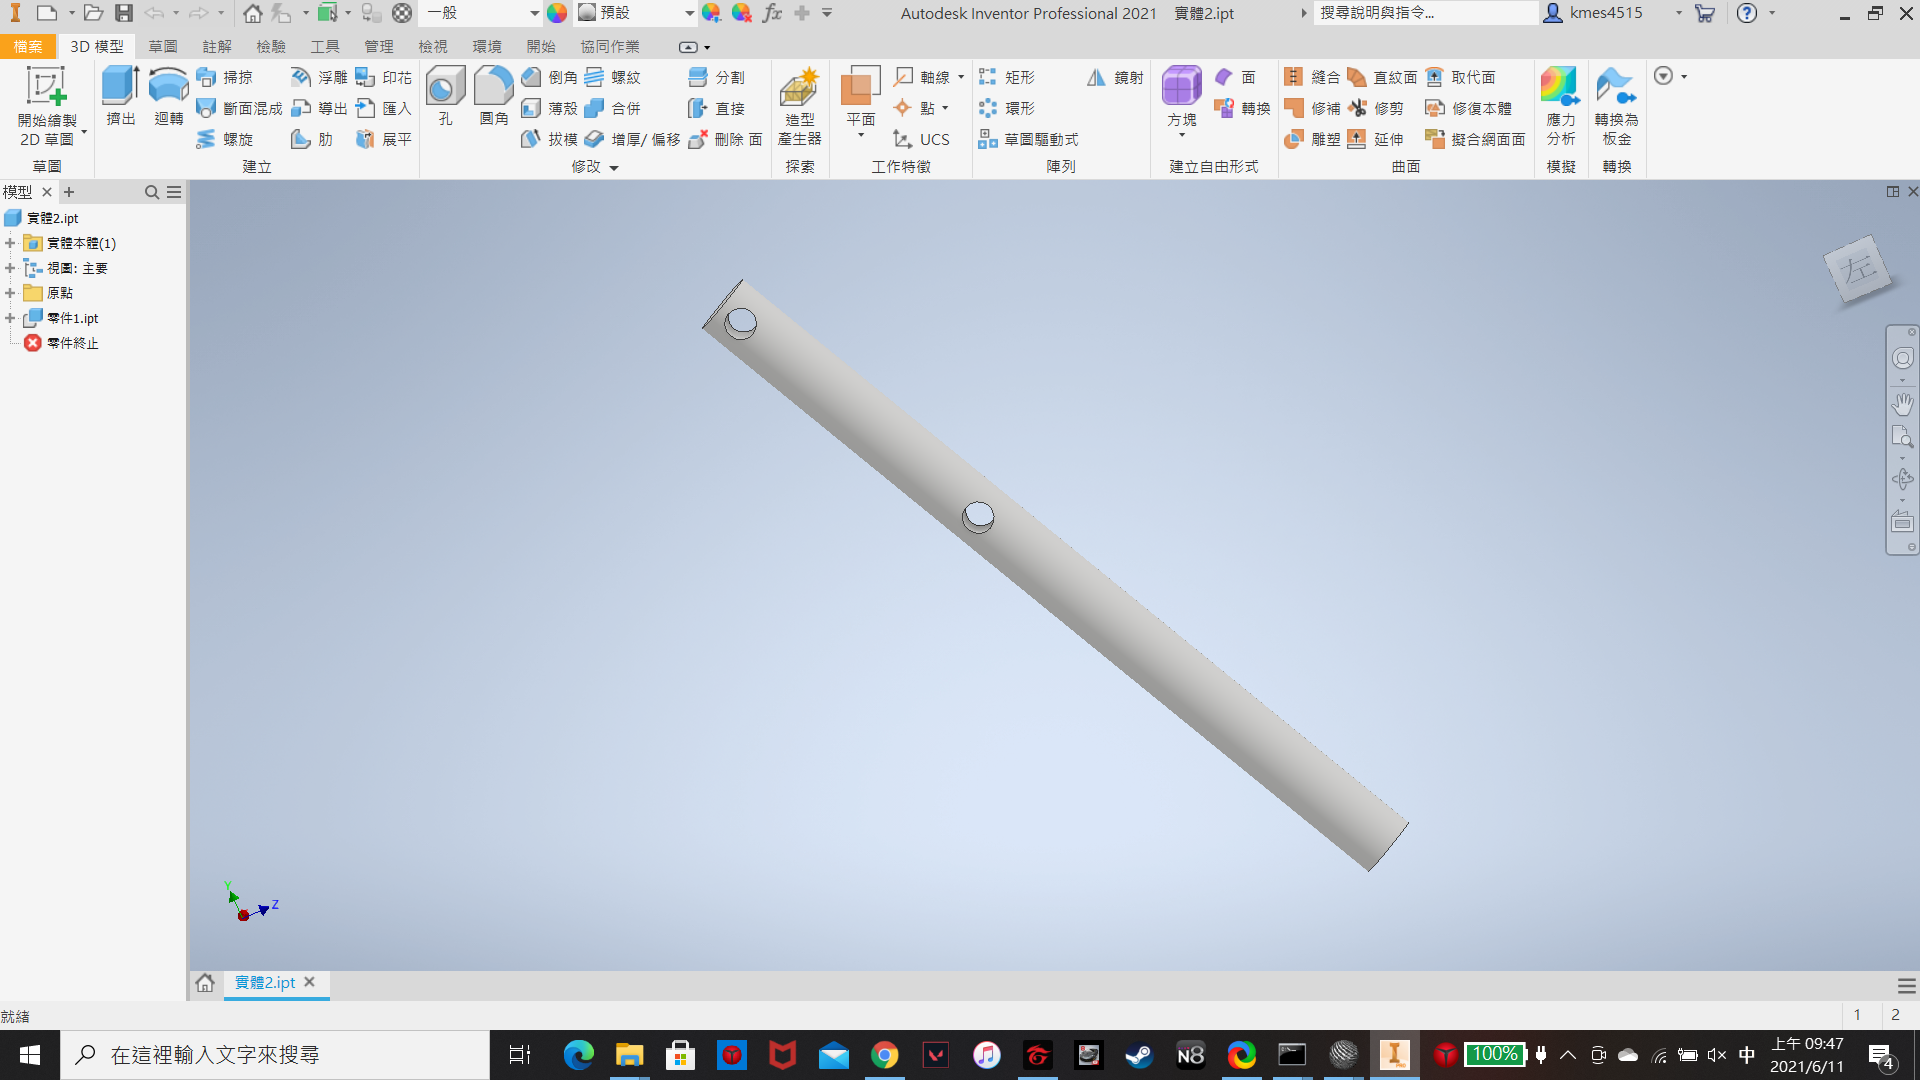
Task: Click the Sculpt (雕塑) surface tool
Action: [1312, 139]
